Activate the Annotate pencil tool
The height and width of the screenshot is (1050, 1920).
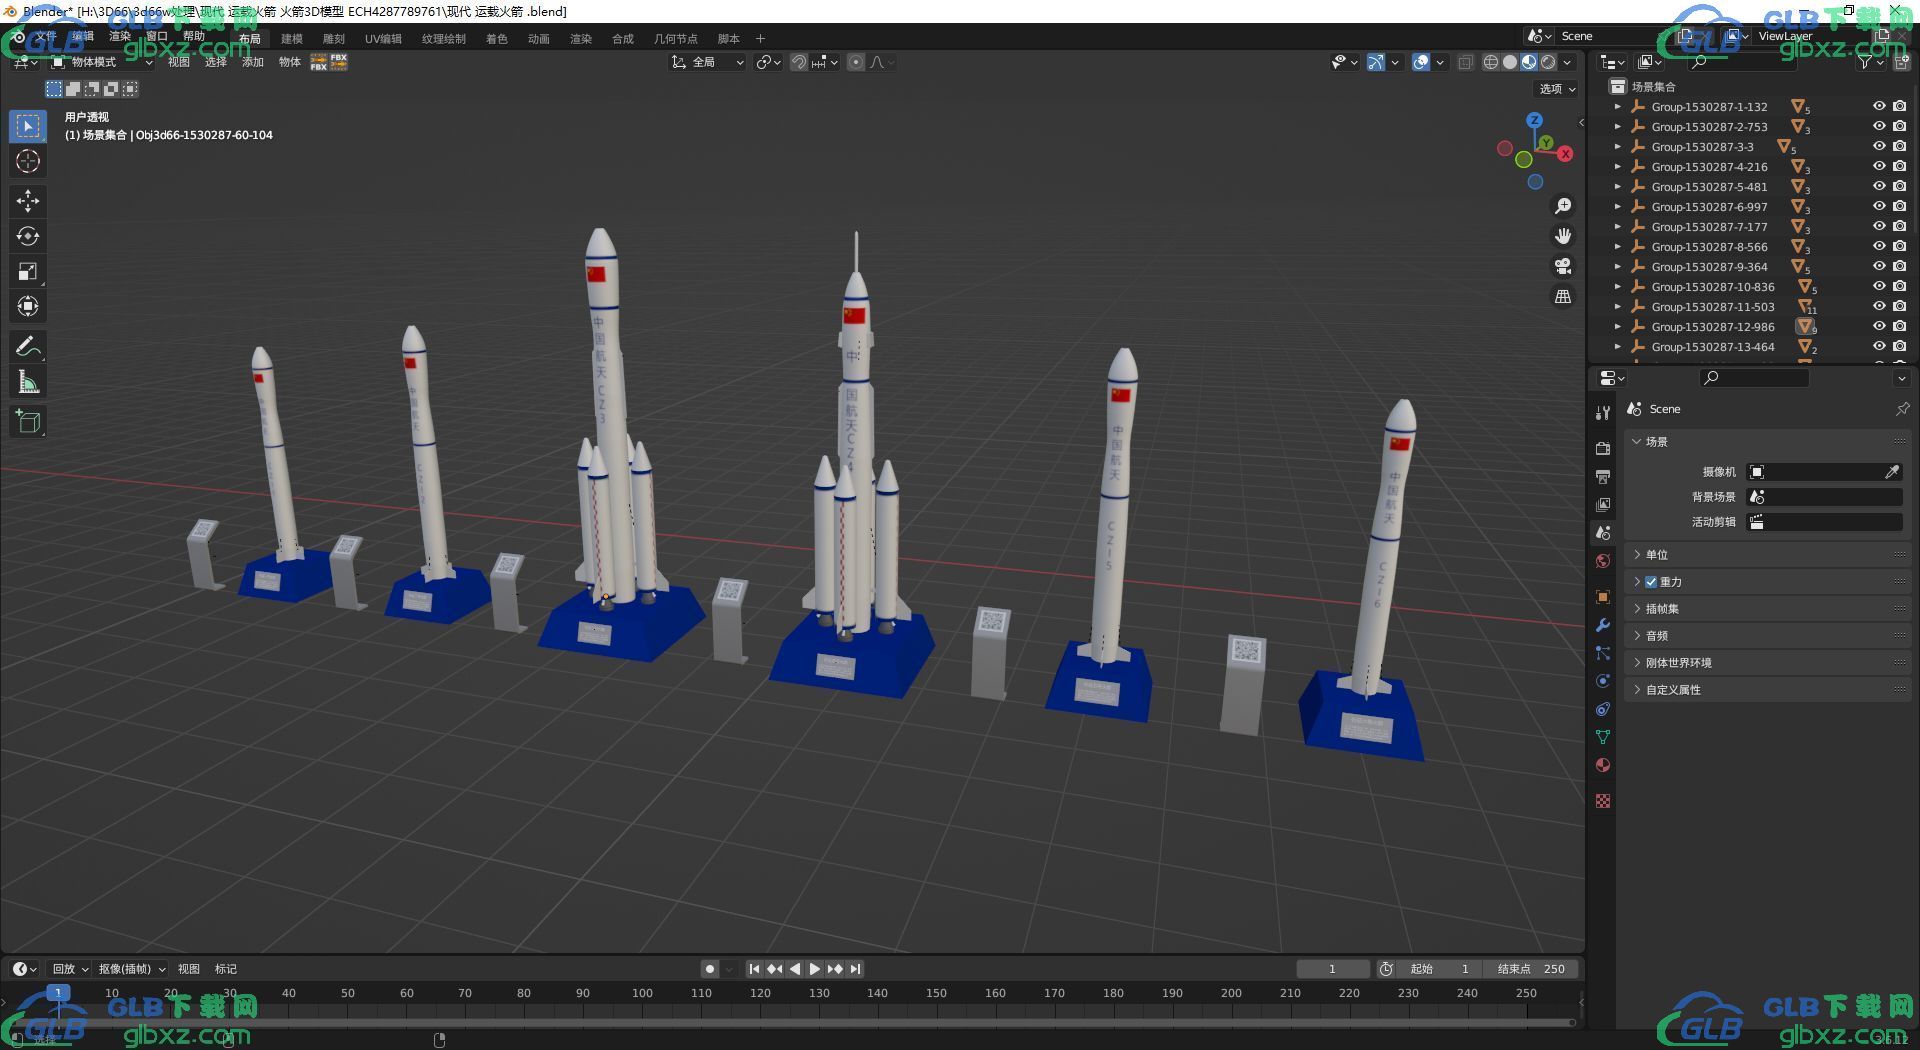pos(27,347)
